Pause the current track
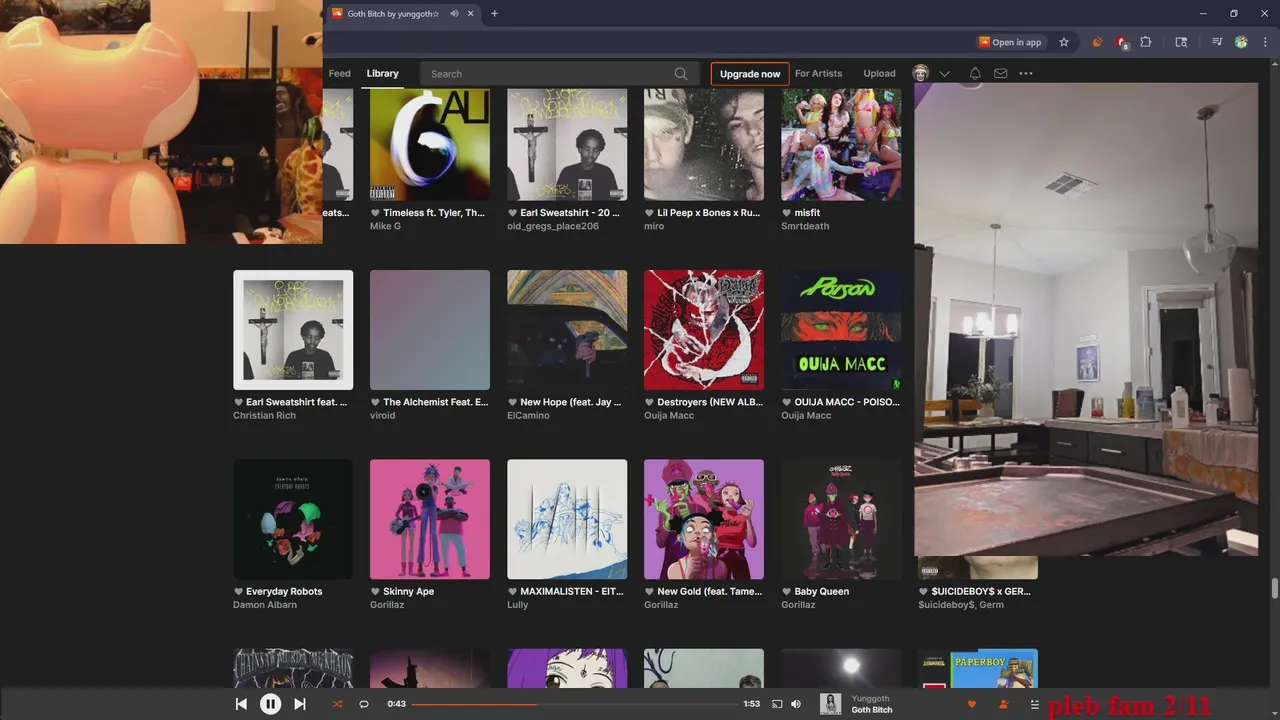1280x720 pixels. tap(270, 704)
